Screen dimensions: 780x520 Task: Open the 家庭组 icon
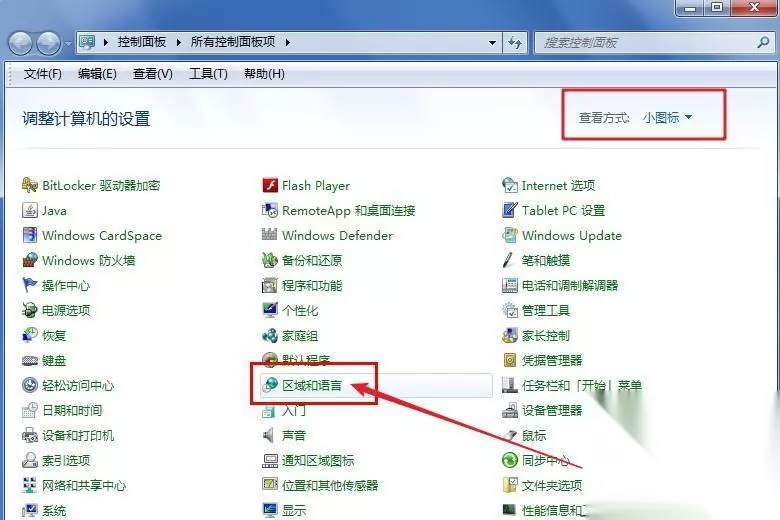click(x=270, y=335)
